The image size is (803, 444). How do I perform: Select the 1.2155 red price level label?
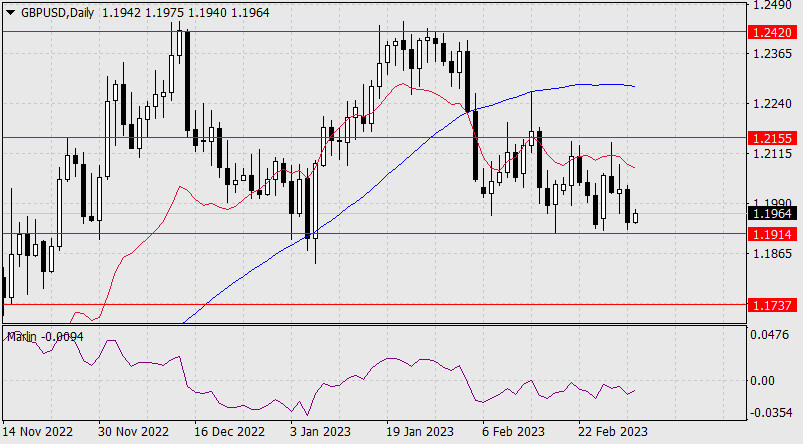click(772, 138)
